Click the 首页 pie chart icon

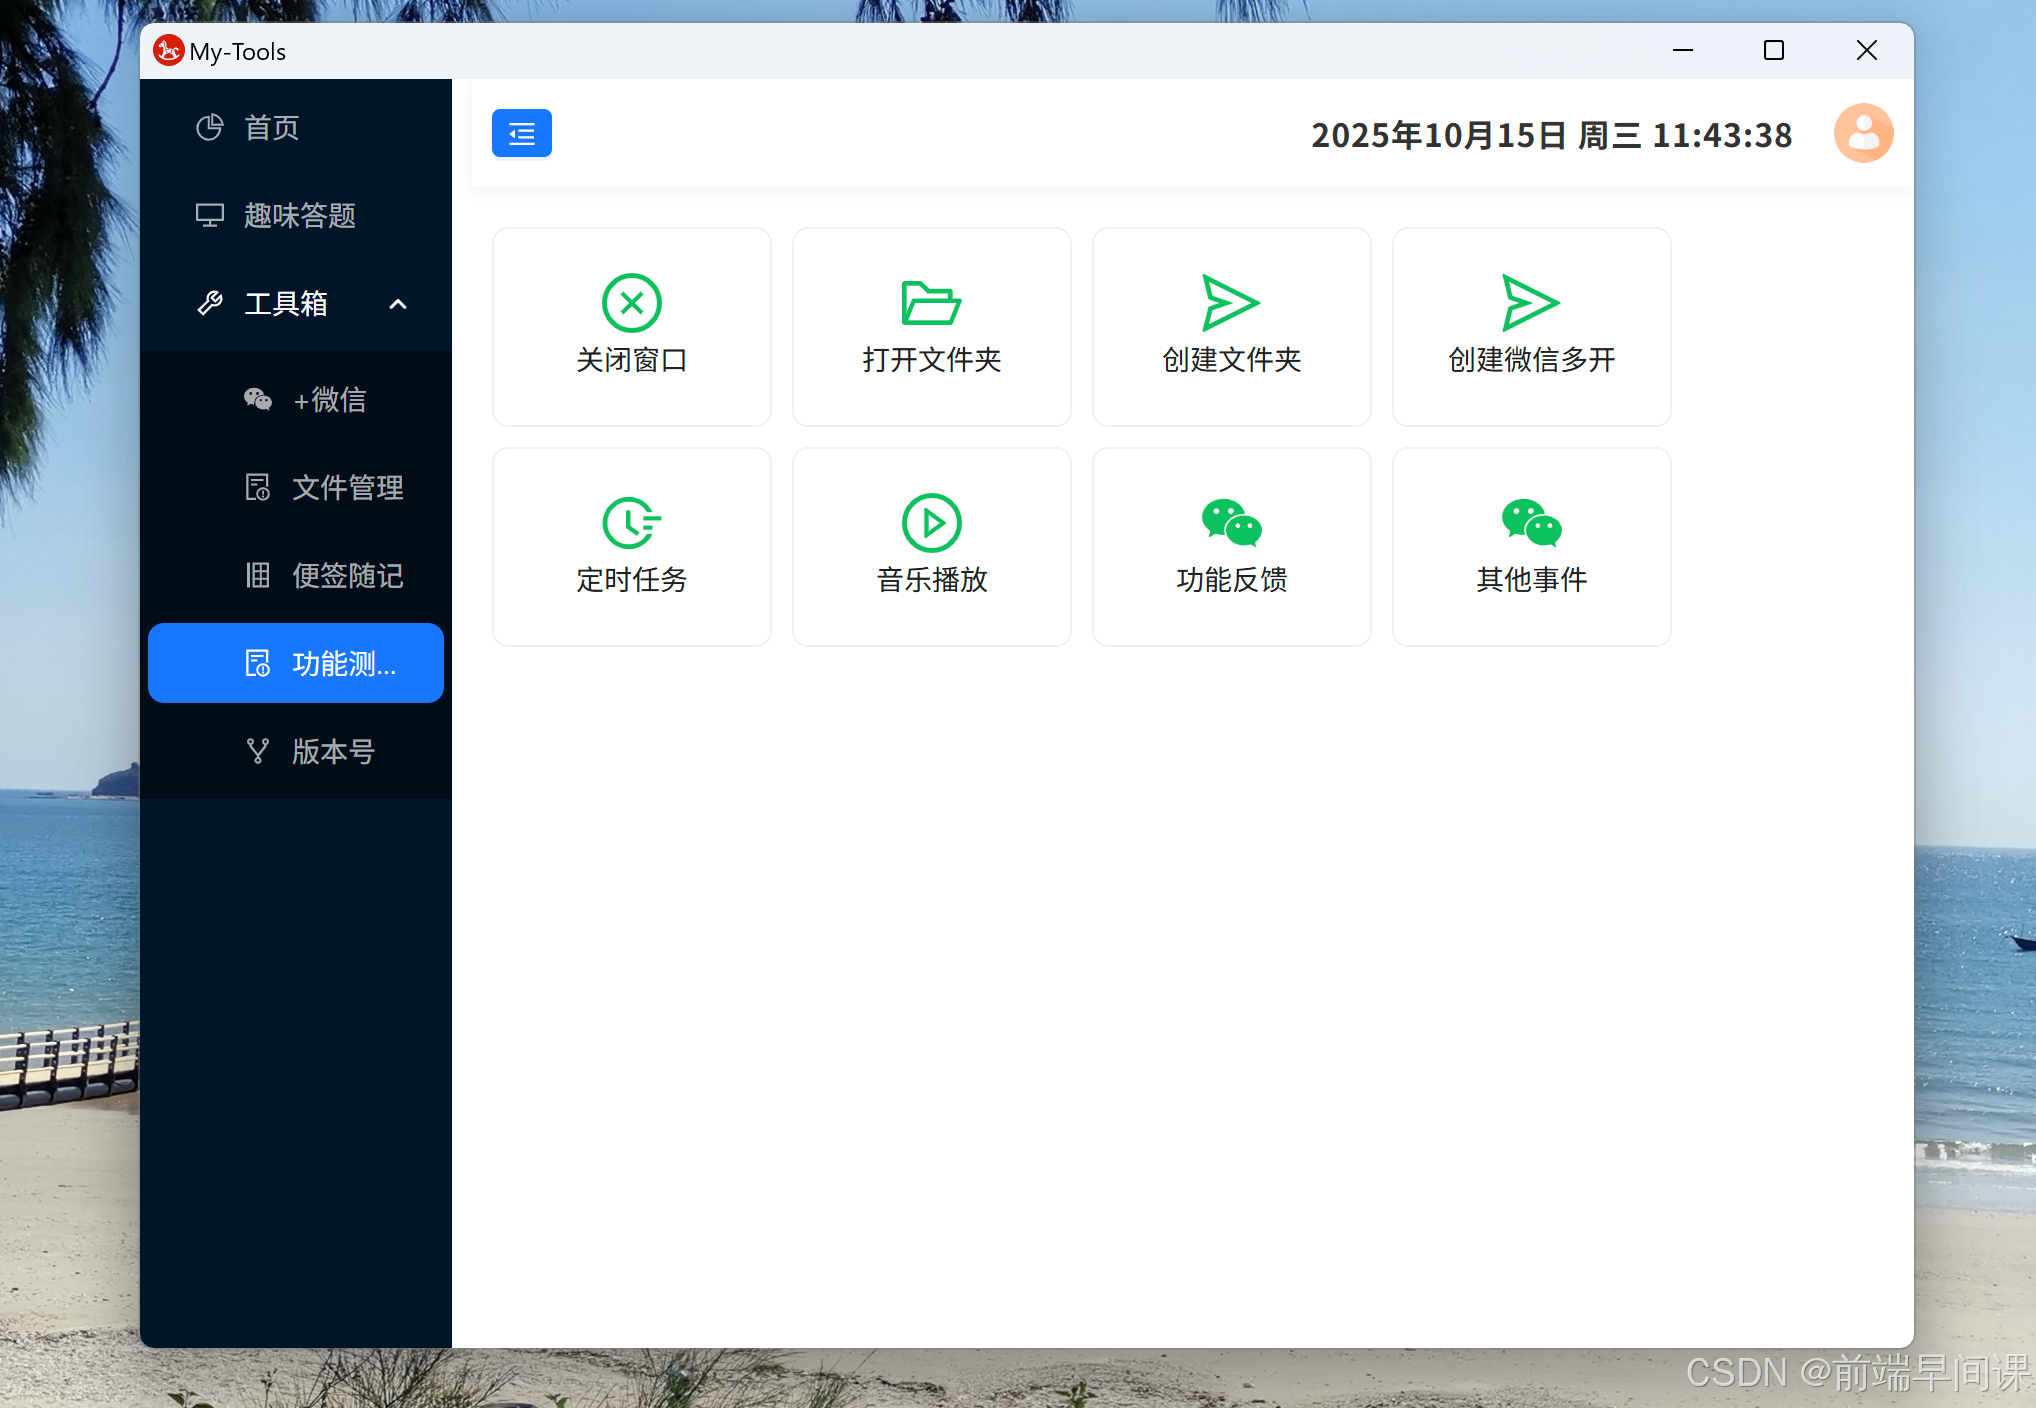(x=210, y=127)
